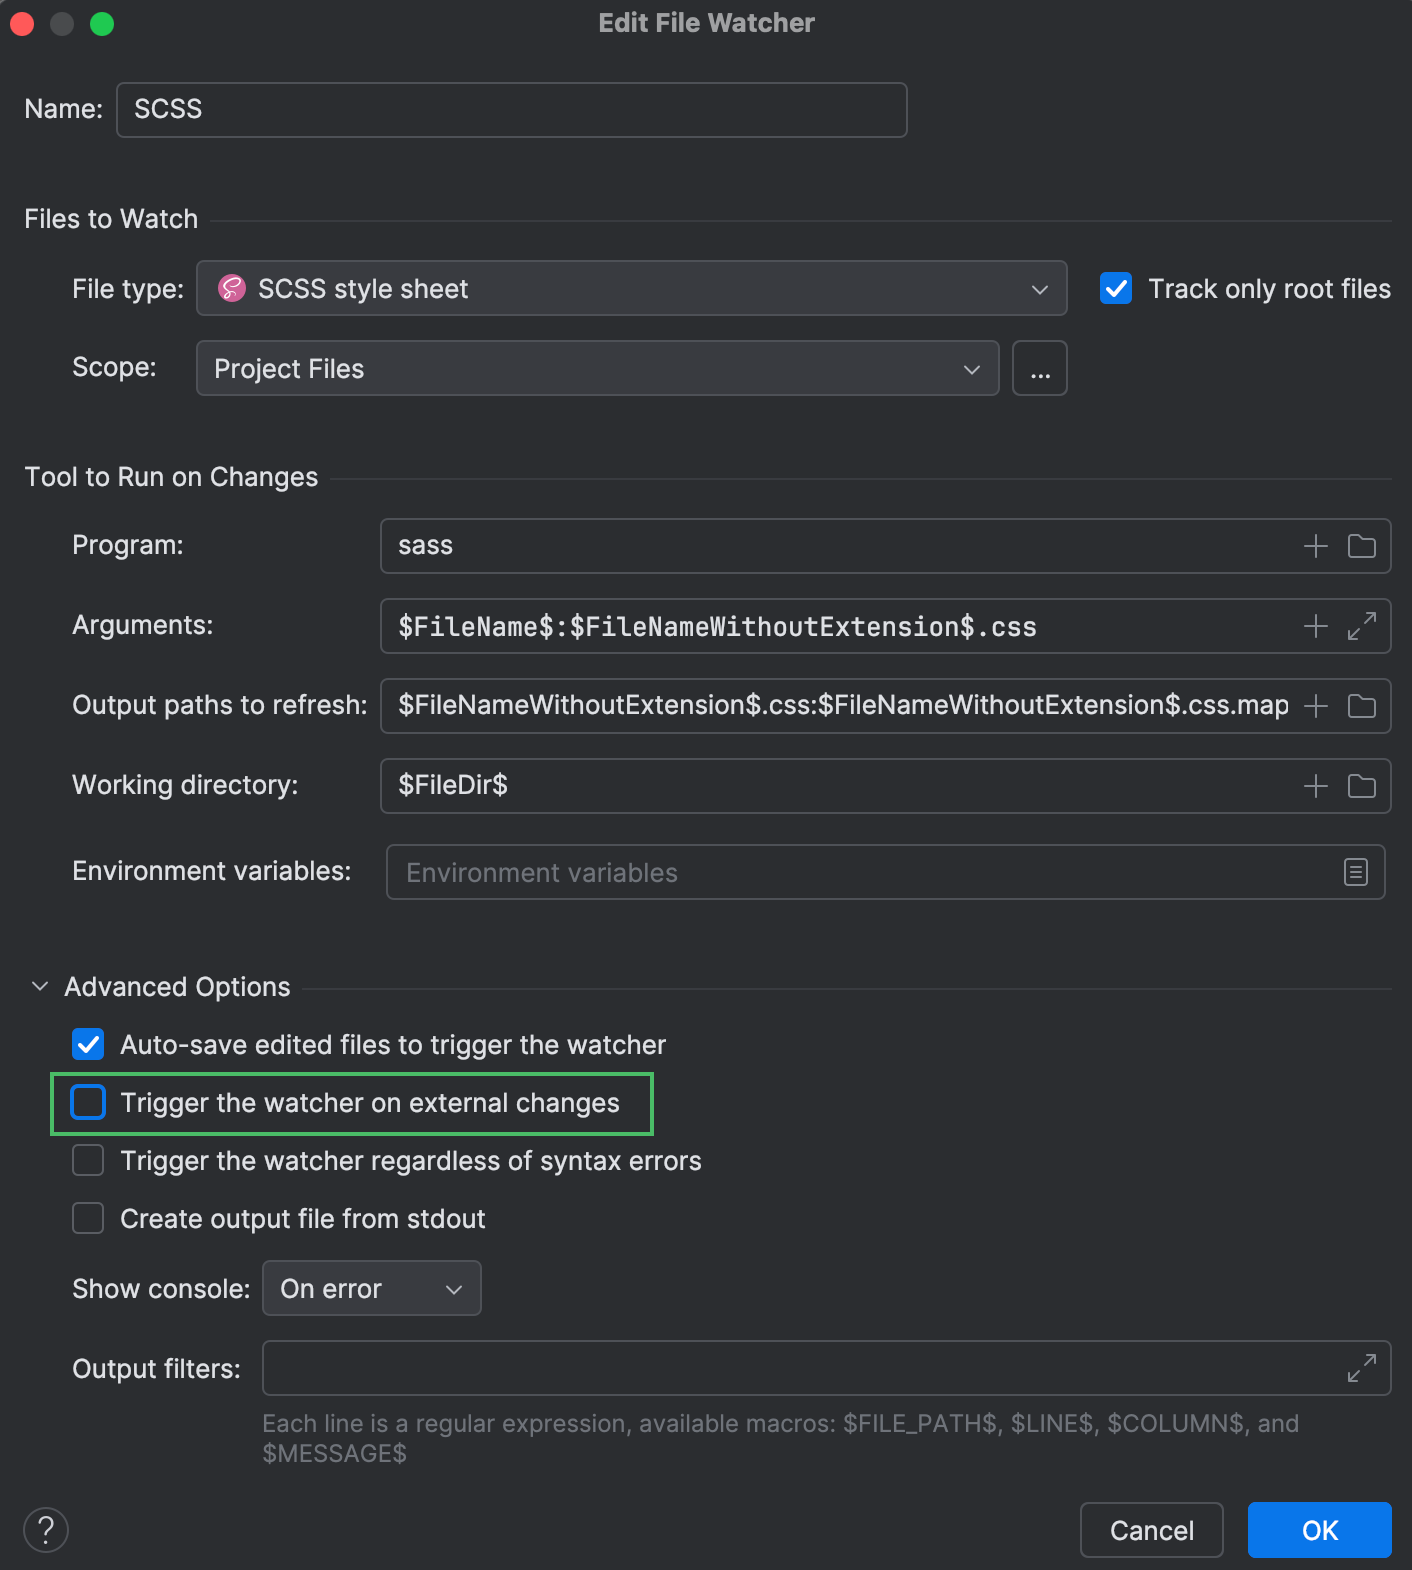Viewport: 1412px width, 1570px height.
Task: Open environment variables editor list icon
Action: point(1355,872)
